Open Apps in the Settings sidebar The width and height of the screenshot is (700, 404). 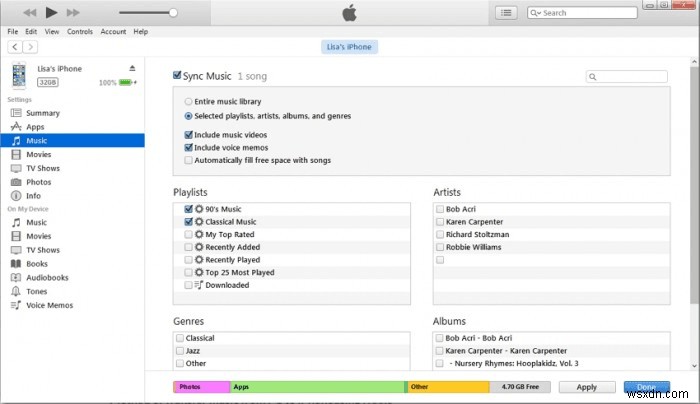click(x=35, y=127)
